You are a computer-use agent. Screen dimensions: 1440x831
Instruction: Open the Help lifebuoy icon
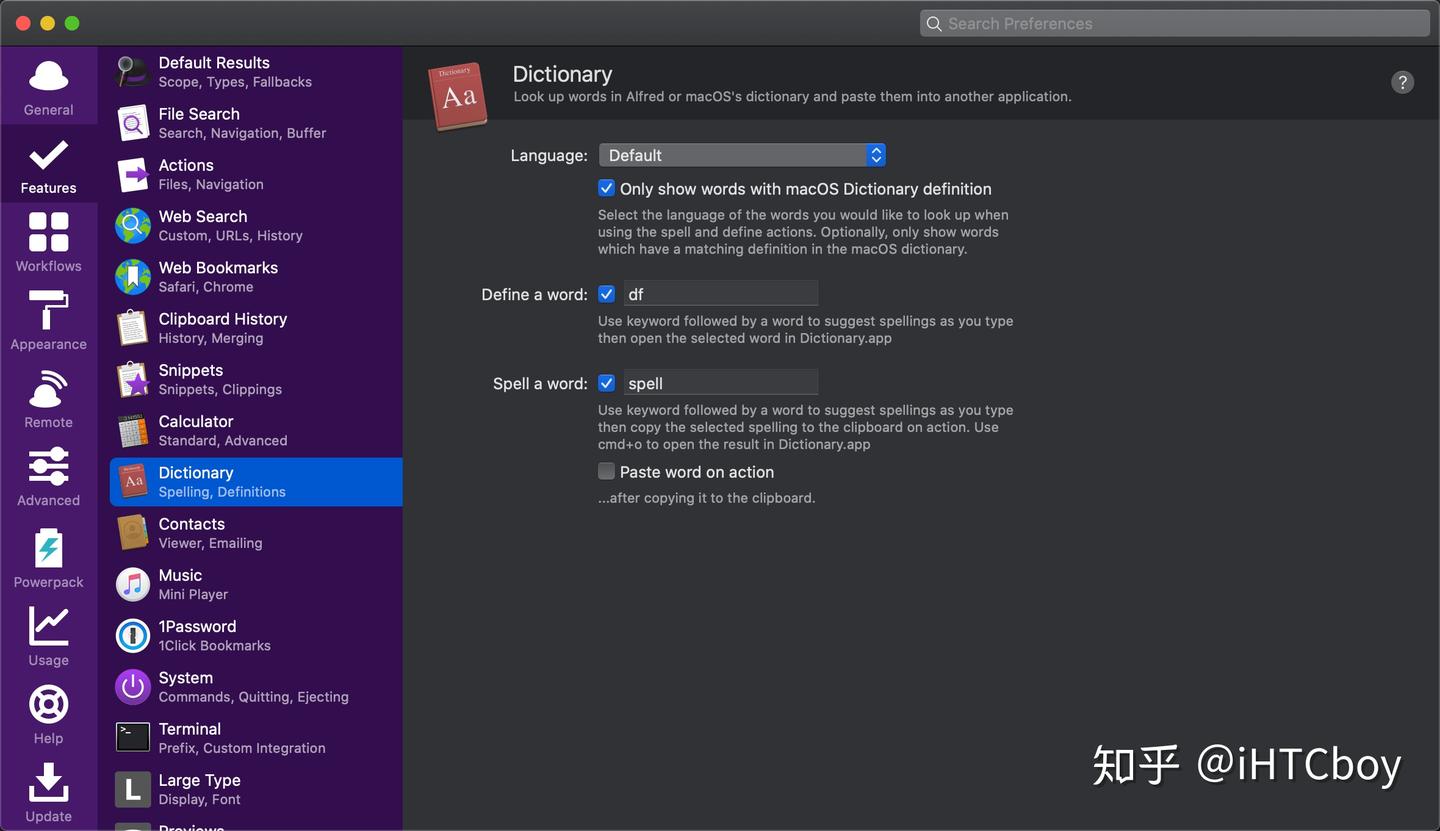tap(48, 705)
